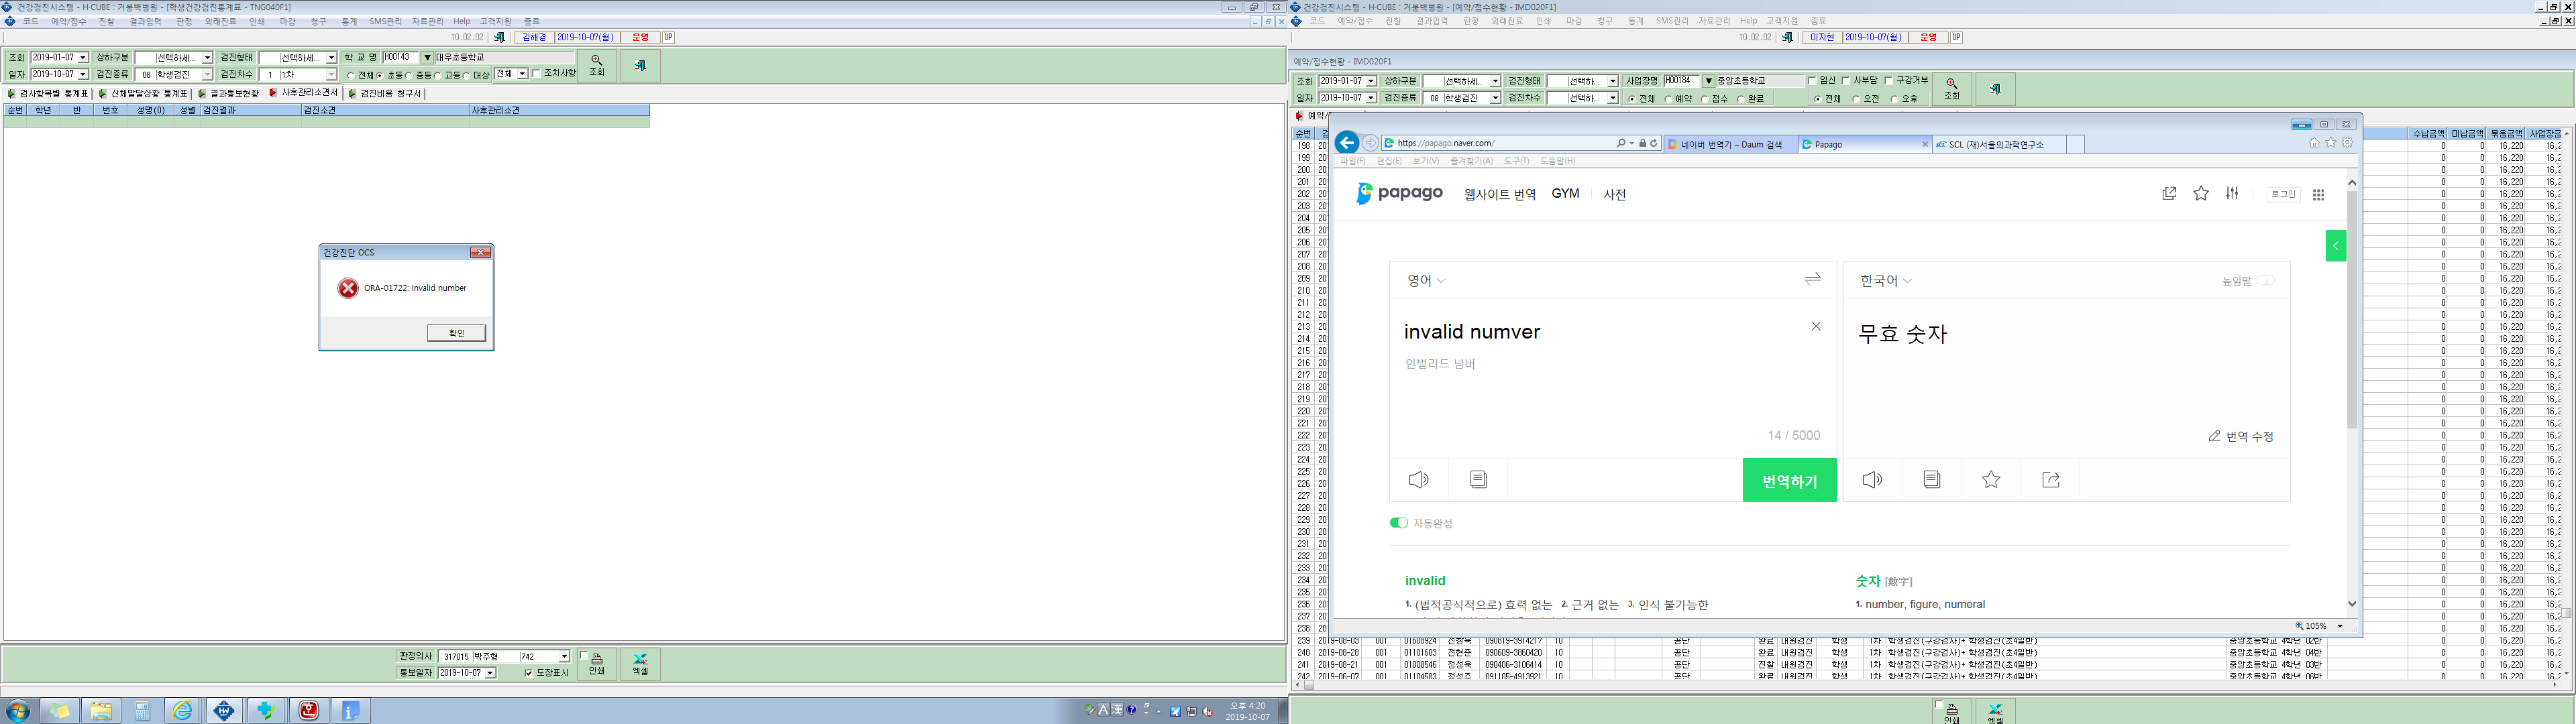Click the green 번역하기 button

1789,480
